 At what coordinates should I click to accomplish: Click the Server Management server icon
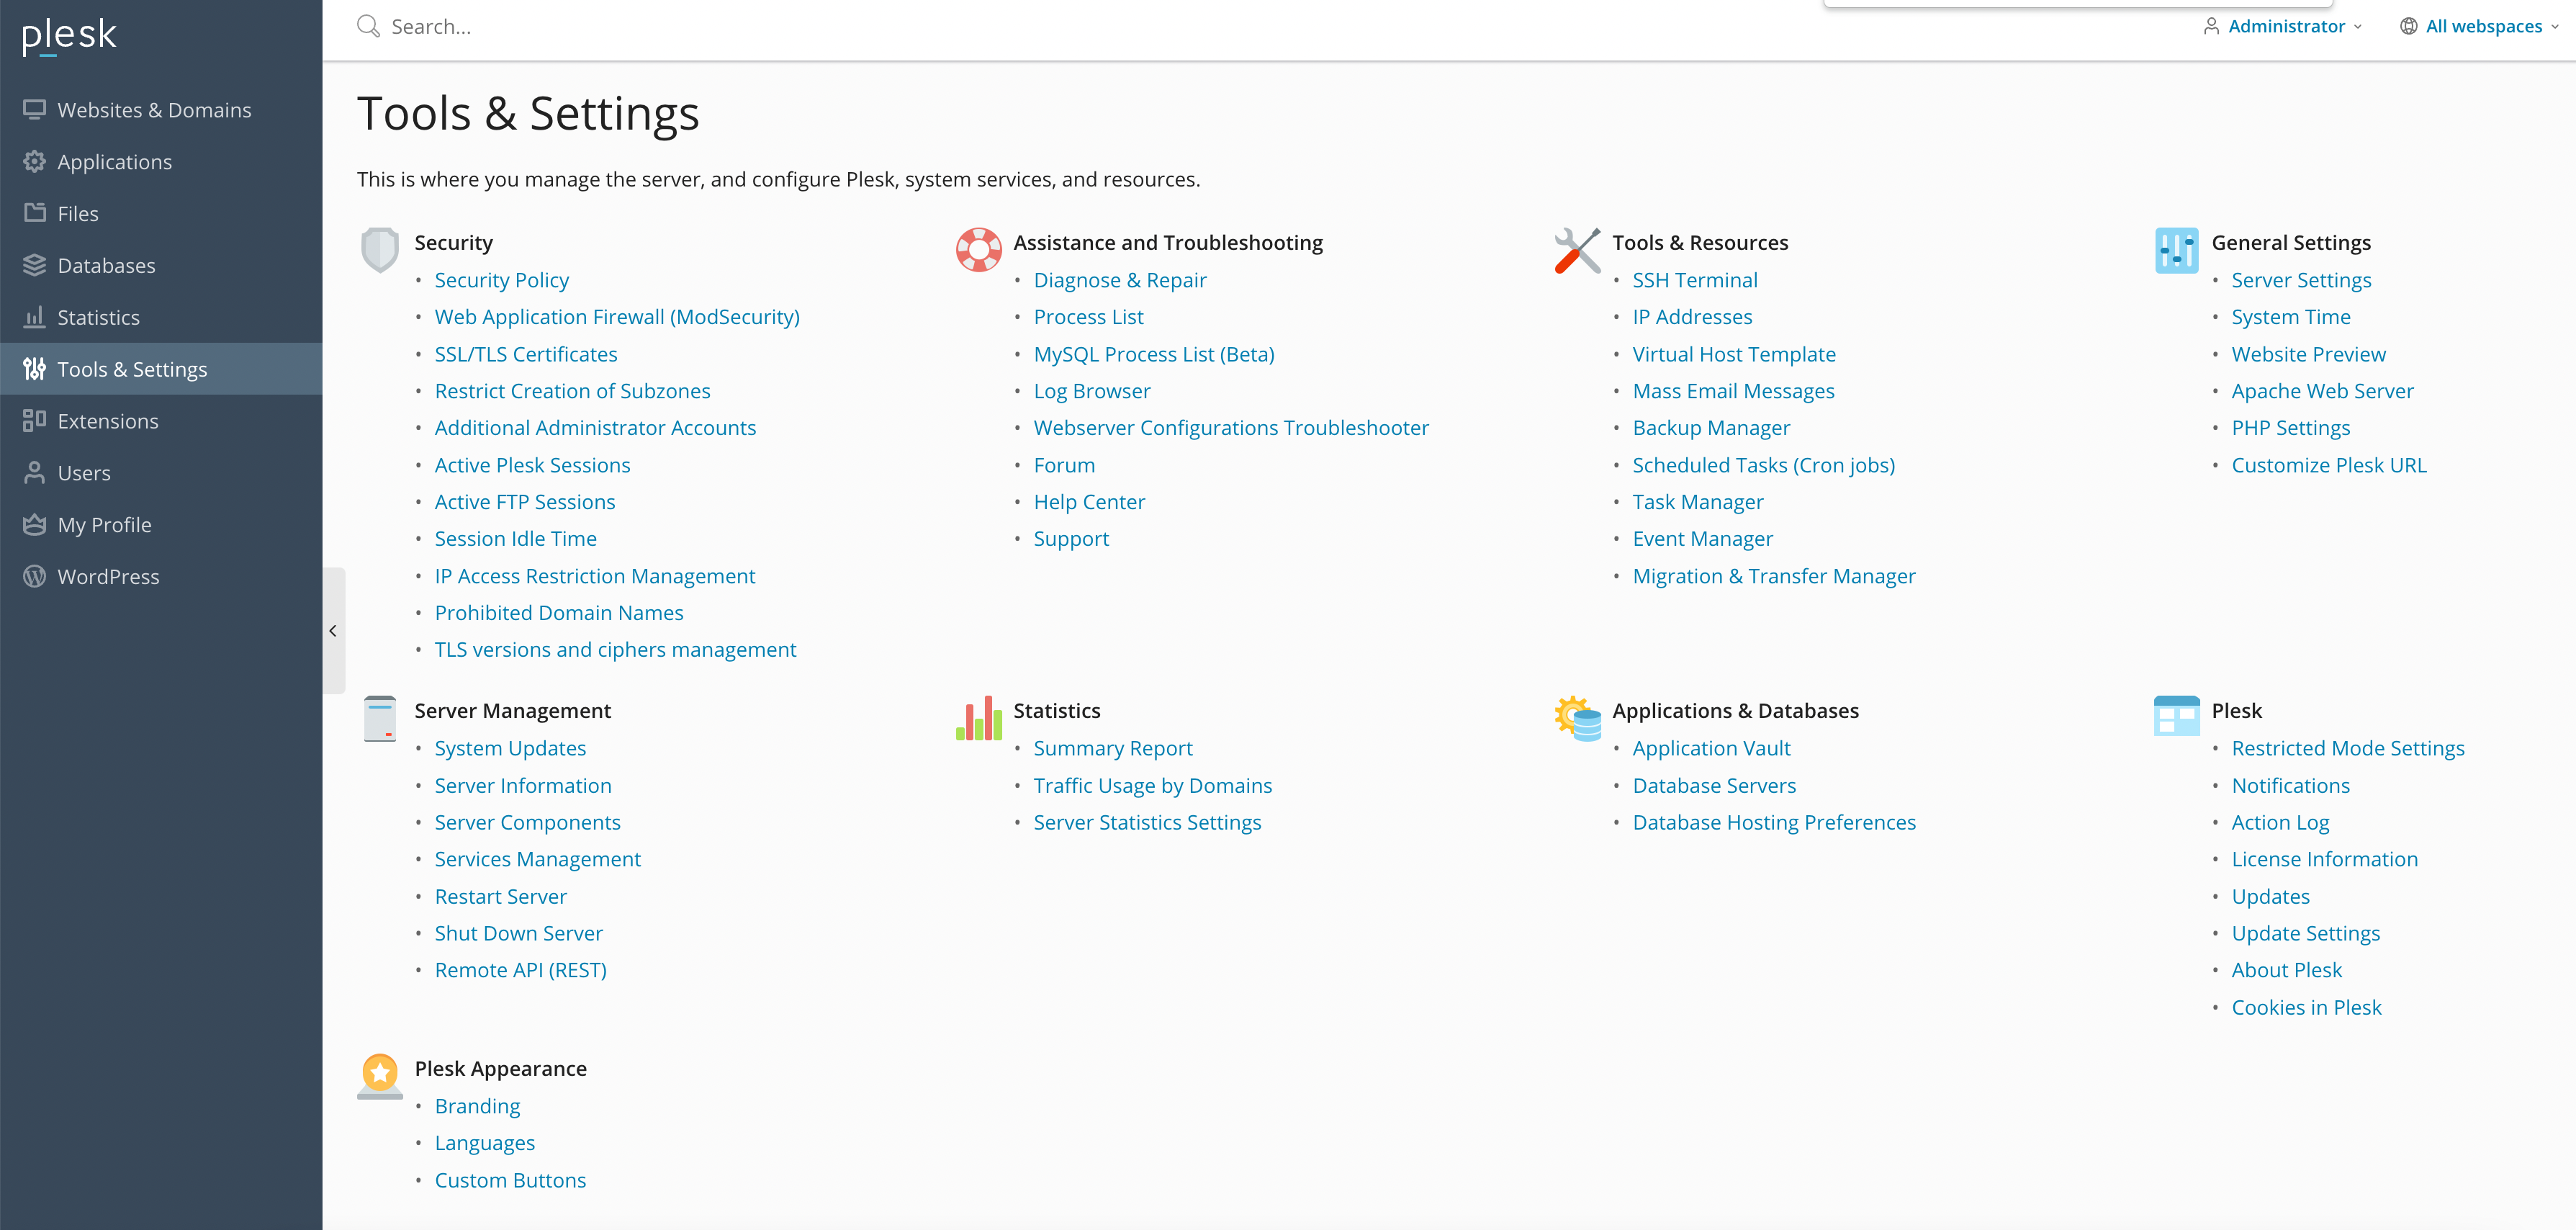pos(380,719)
